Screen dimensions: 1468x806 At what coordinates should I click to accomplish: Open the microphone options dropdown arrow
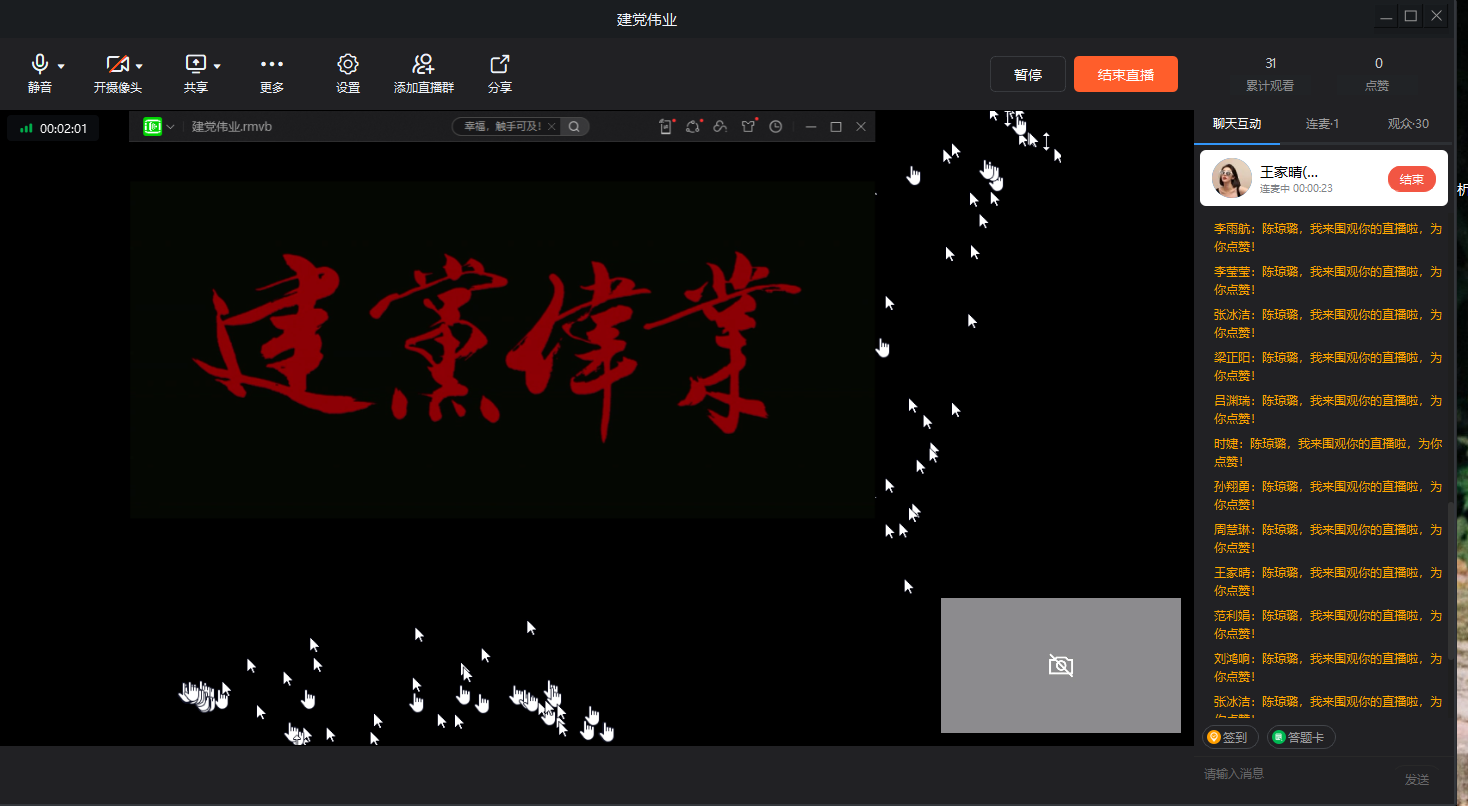click(x=61, y=67)
